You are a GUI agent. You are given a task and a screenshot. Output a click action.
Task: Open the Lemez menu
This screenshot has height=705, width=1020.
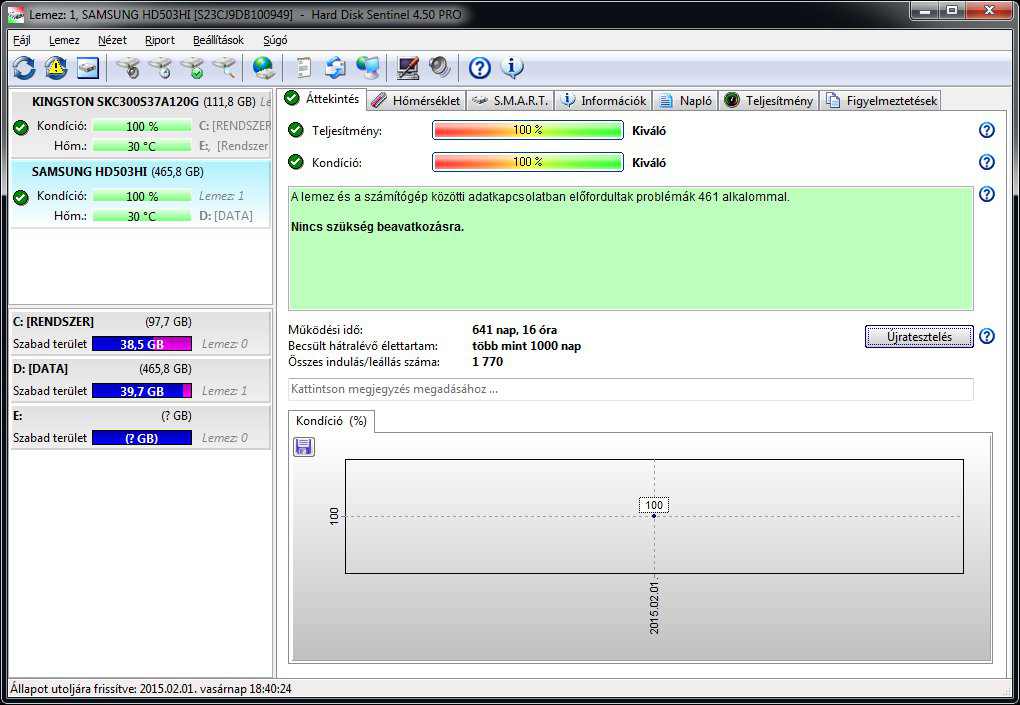click(64, 40)
